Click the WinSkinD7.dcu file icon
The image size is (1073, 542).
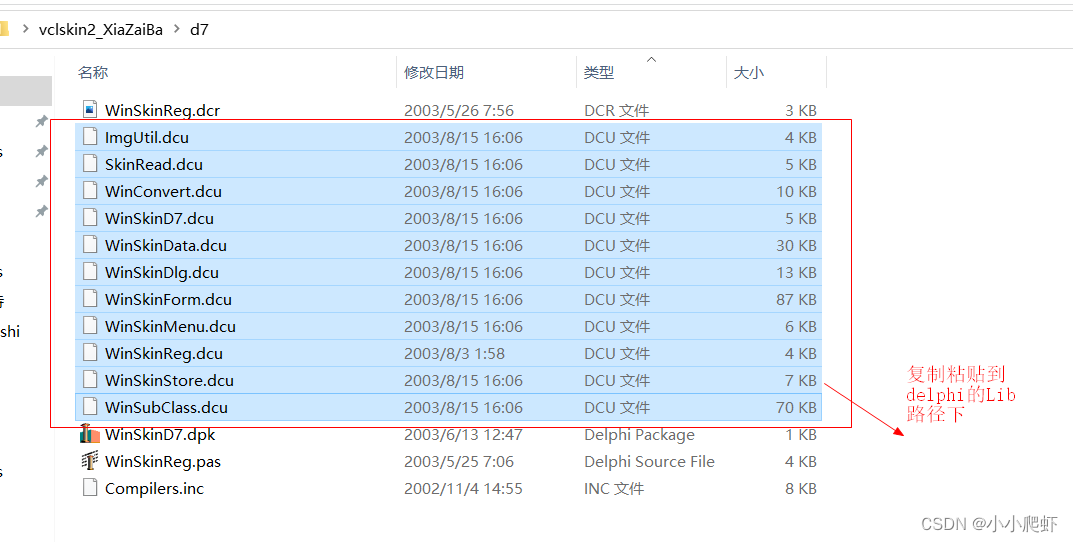click(x=90, y=218)
